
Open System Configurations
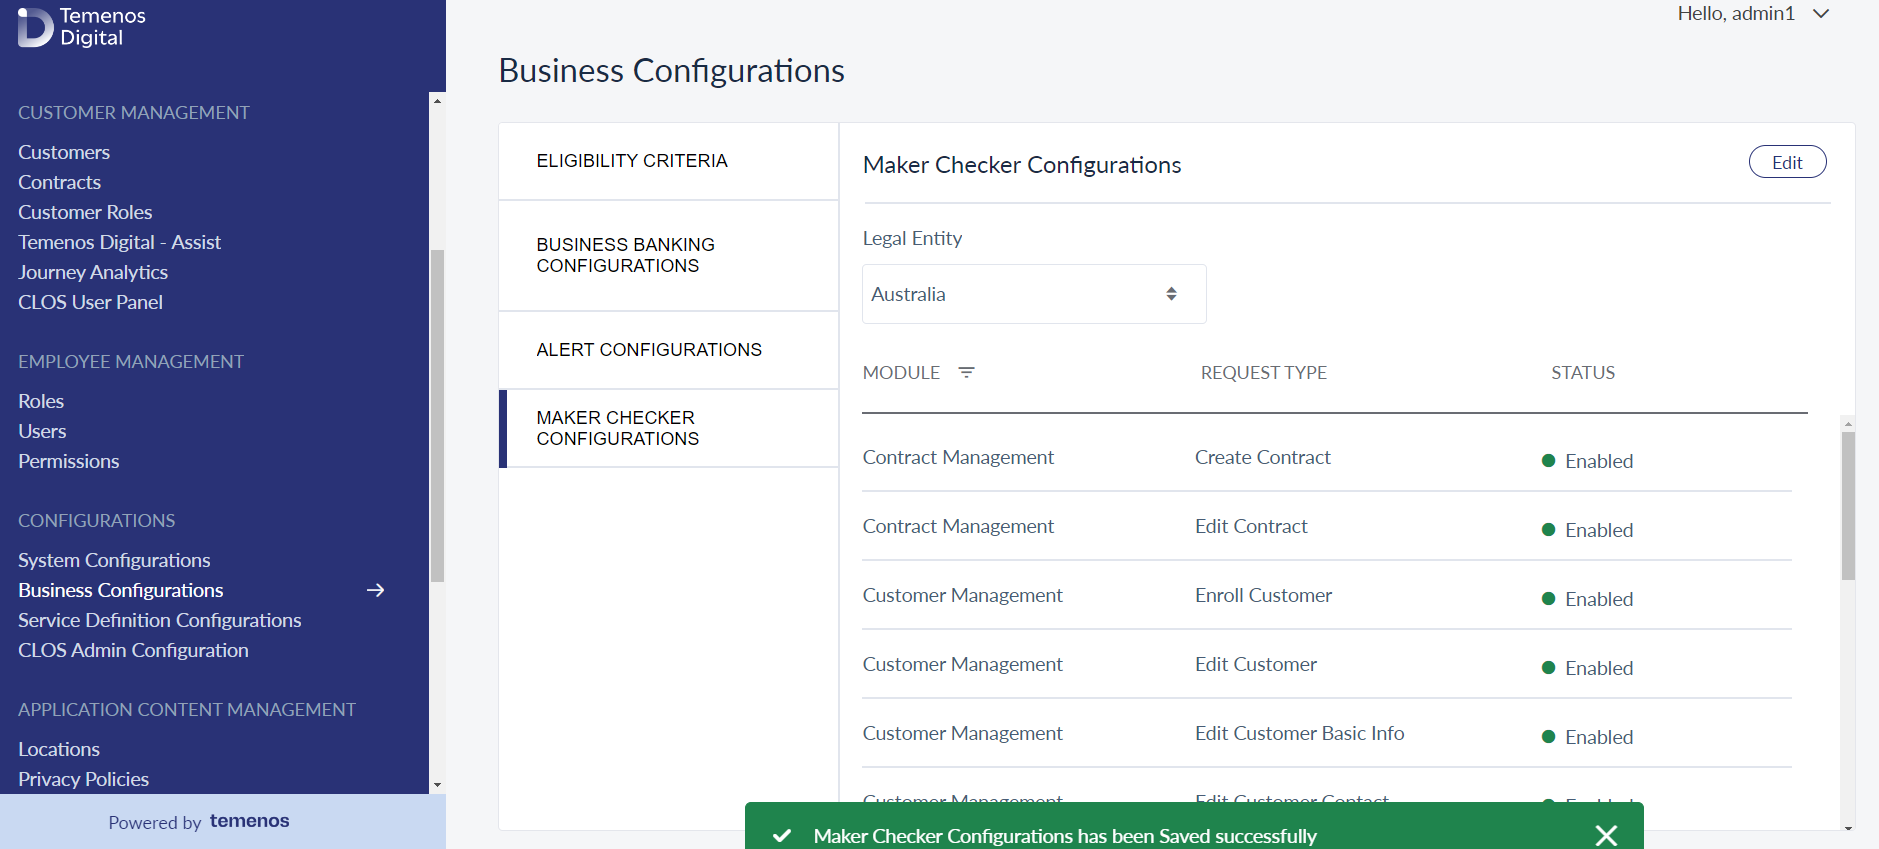[x=114, y=560]
